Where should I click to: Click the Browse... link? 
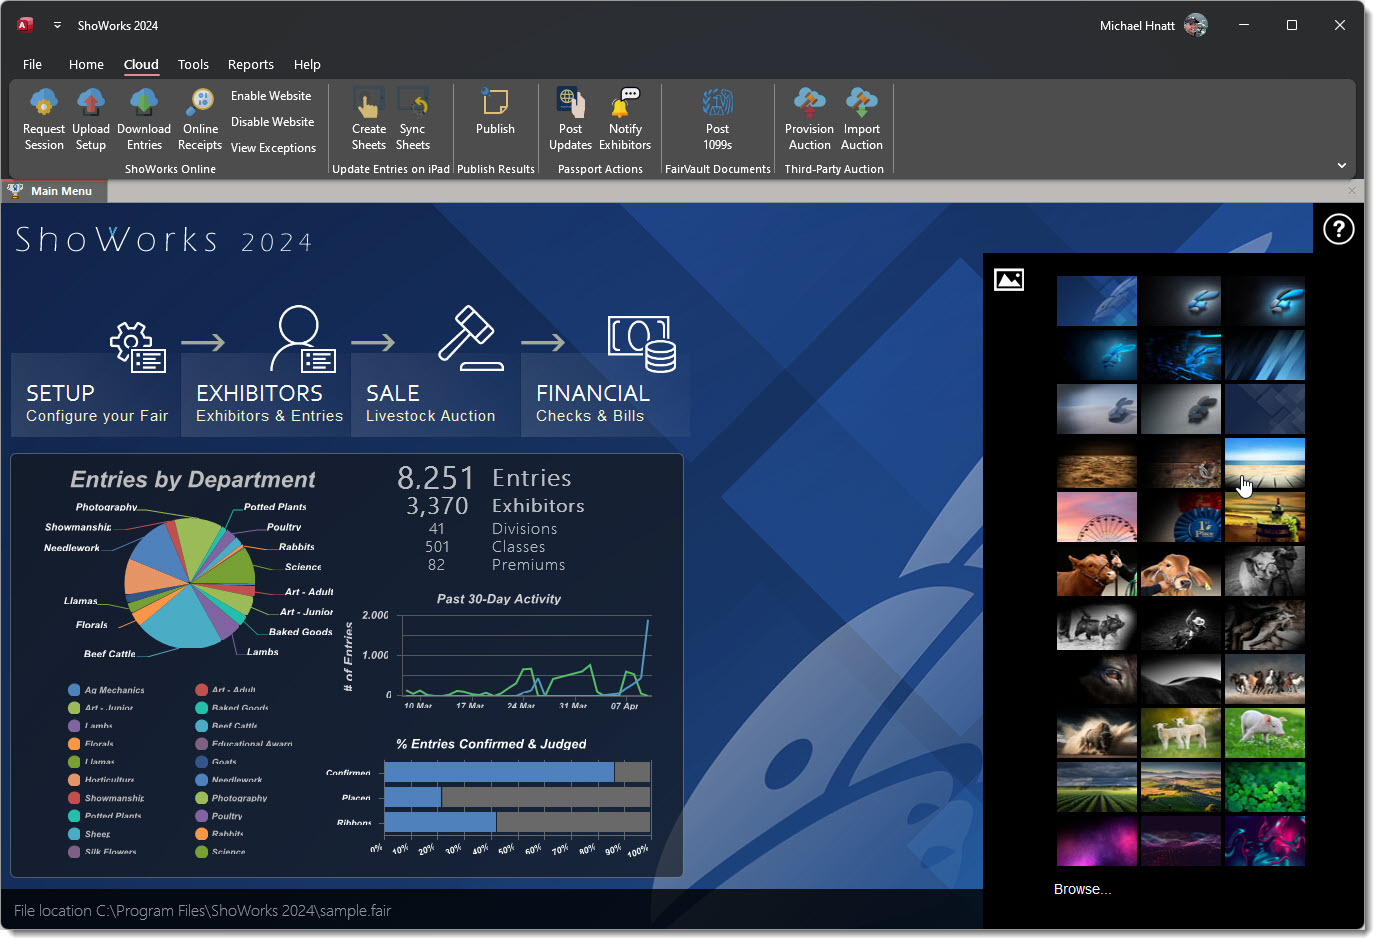[x=1082, y=889]
